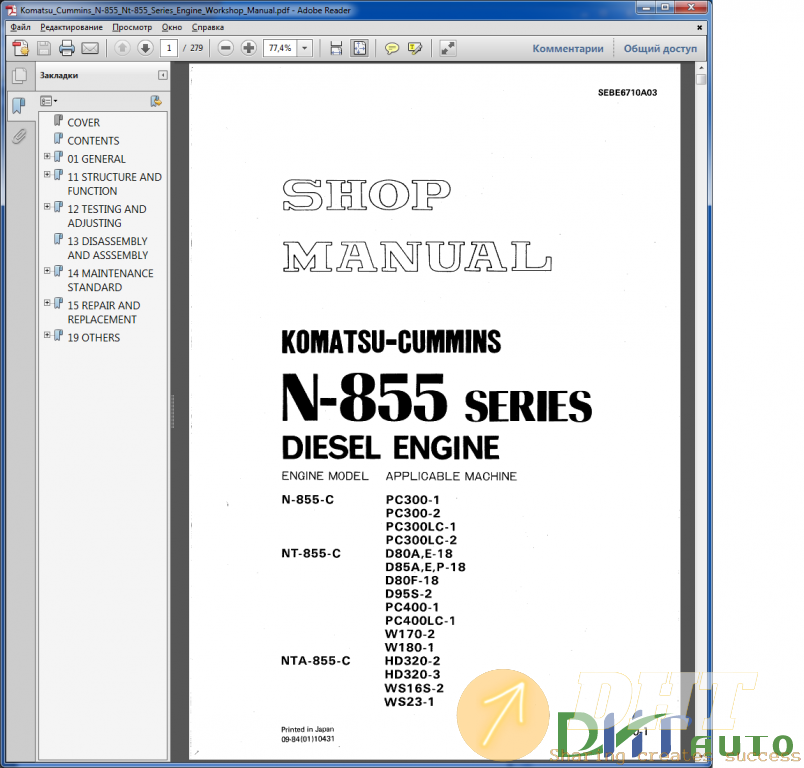Click the WS23-1 machine entry
The image size is (804, 768).
(409, 701)
